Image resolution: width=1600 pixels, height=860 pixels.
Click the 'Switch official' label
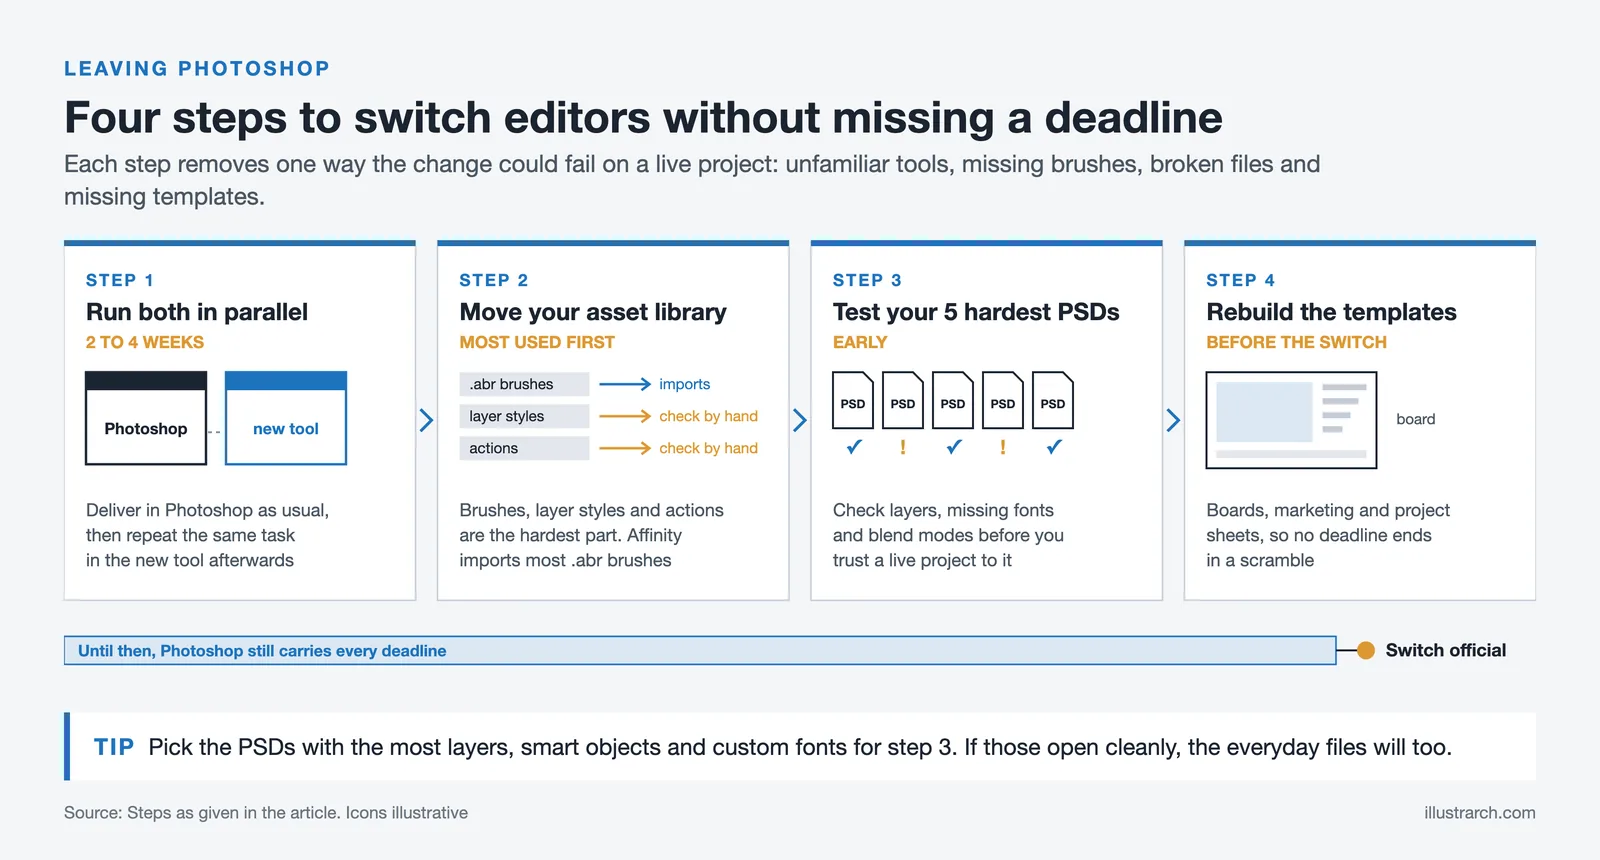click(1446, 650)
